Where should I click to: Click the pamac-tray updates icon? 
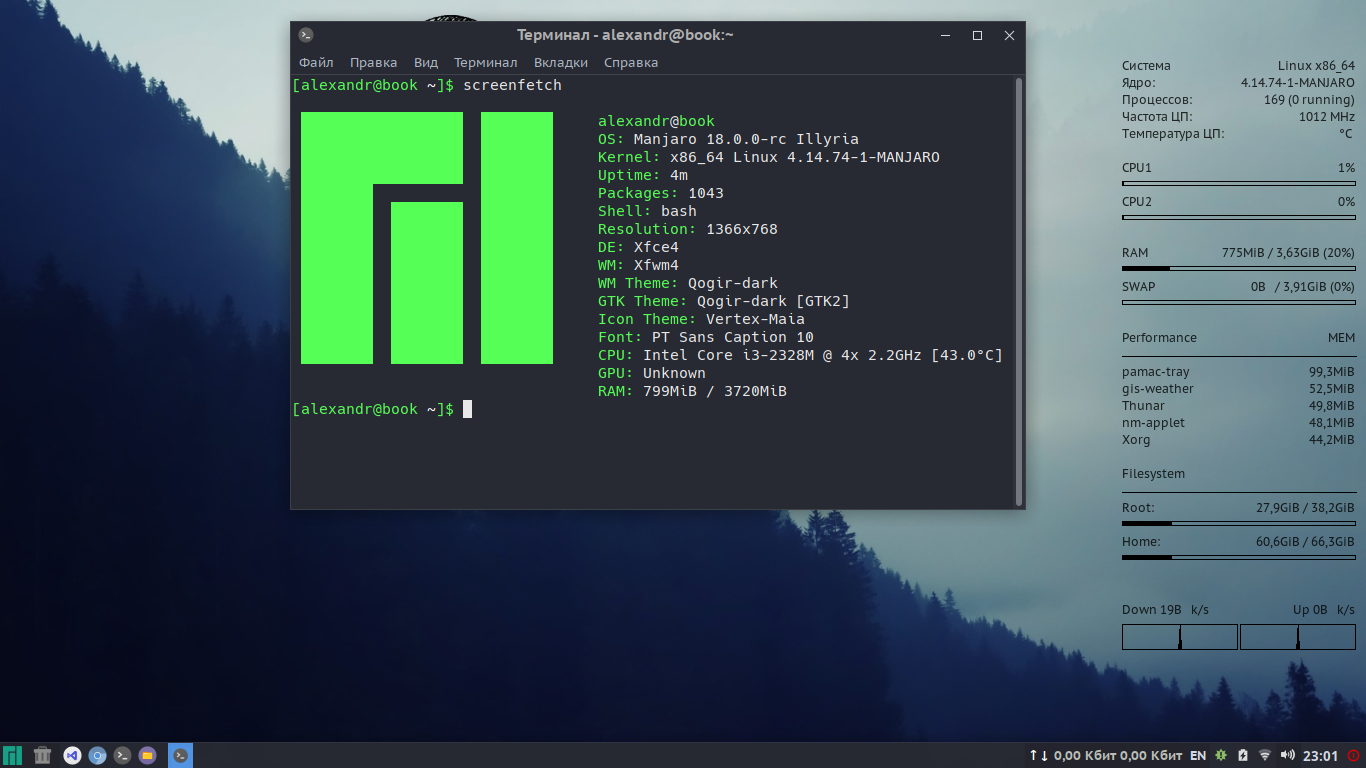tap(1220, 756)
